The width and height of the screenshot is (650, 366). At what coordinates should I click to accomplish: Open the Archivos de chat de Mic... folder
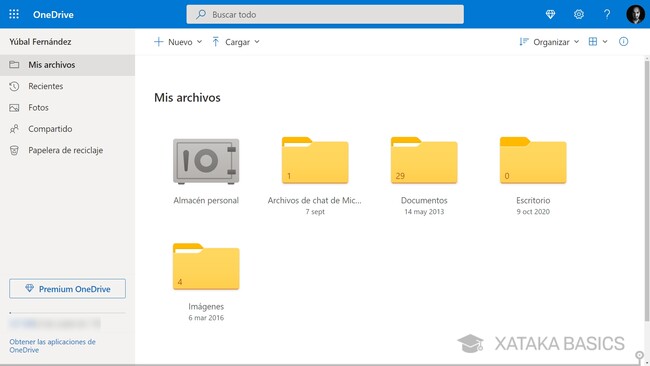pos(315,160)
